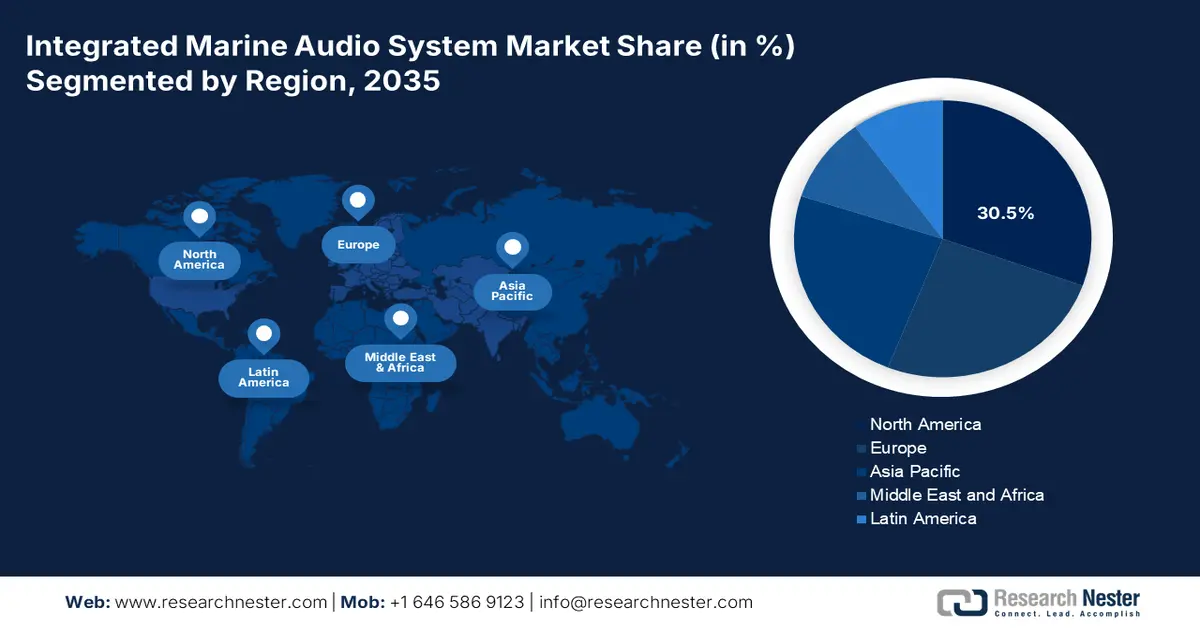This screenshot has height=628, width=1200.
Task: Click the Europe map pin icon
Action: pos(357,202)
